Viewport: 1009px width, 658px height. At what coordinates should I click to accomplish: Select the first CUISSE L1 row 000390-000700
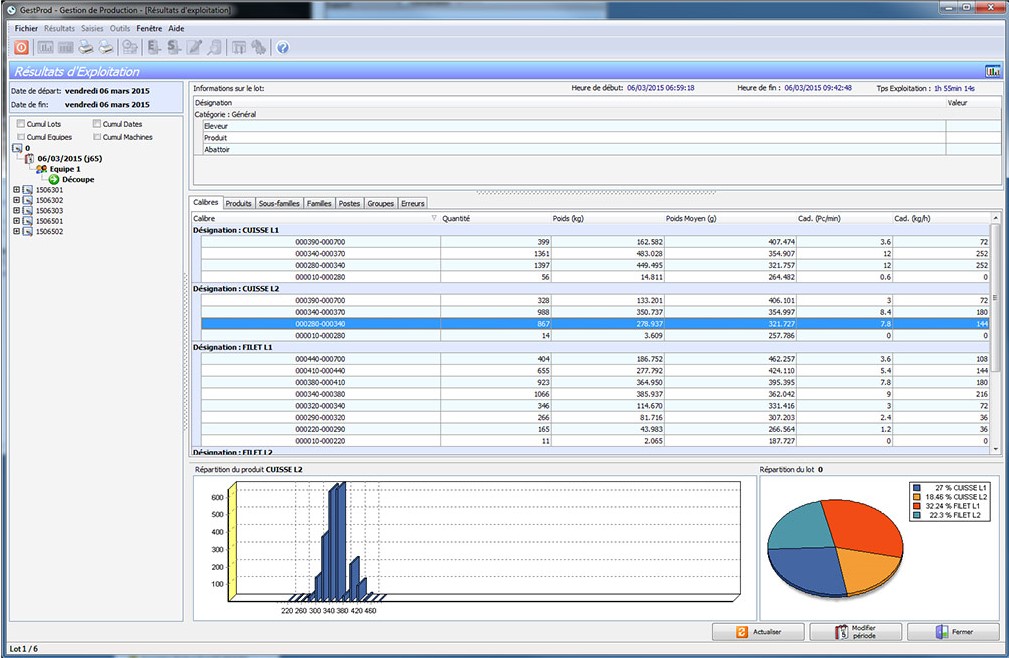tap(320, 242)
